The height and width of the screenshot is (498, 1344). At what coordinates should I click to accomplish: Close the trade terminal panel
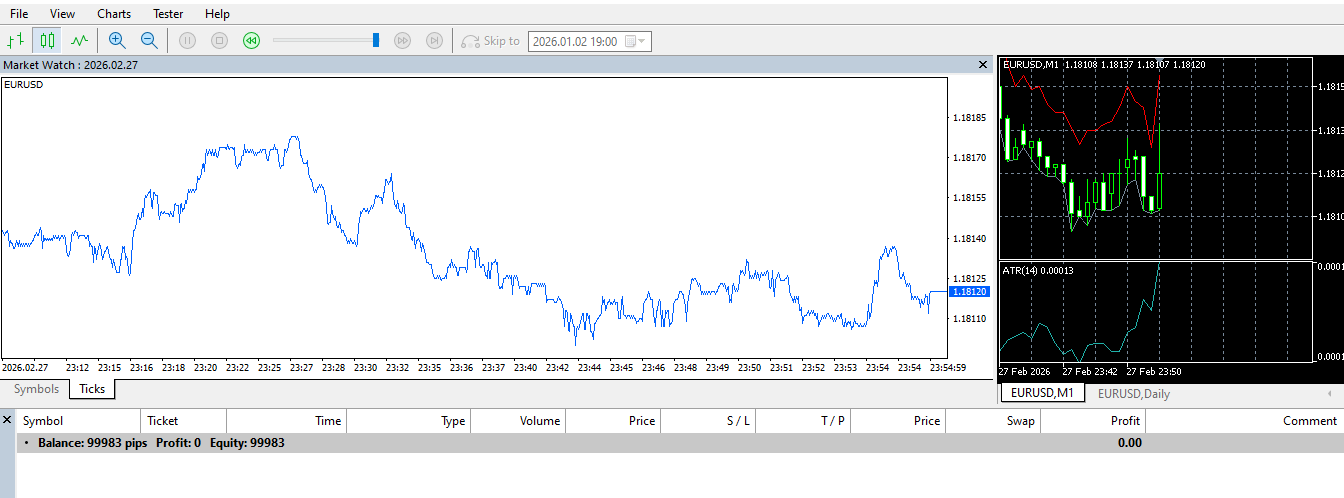(x=7, y=420)
